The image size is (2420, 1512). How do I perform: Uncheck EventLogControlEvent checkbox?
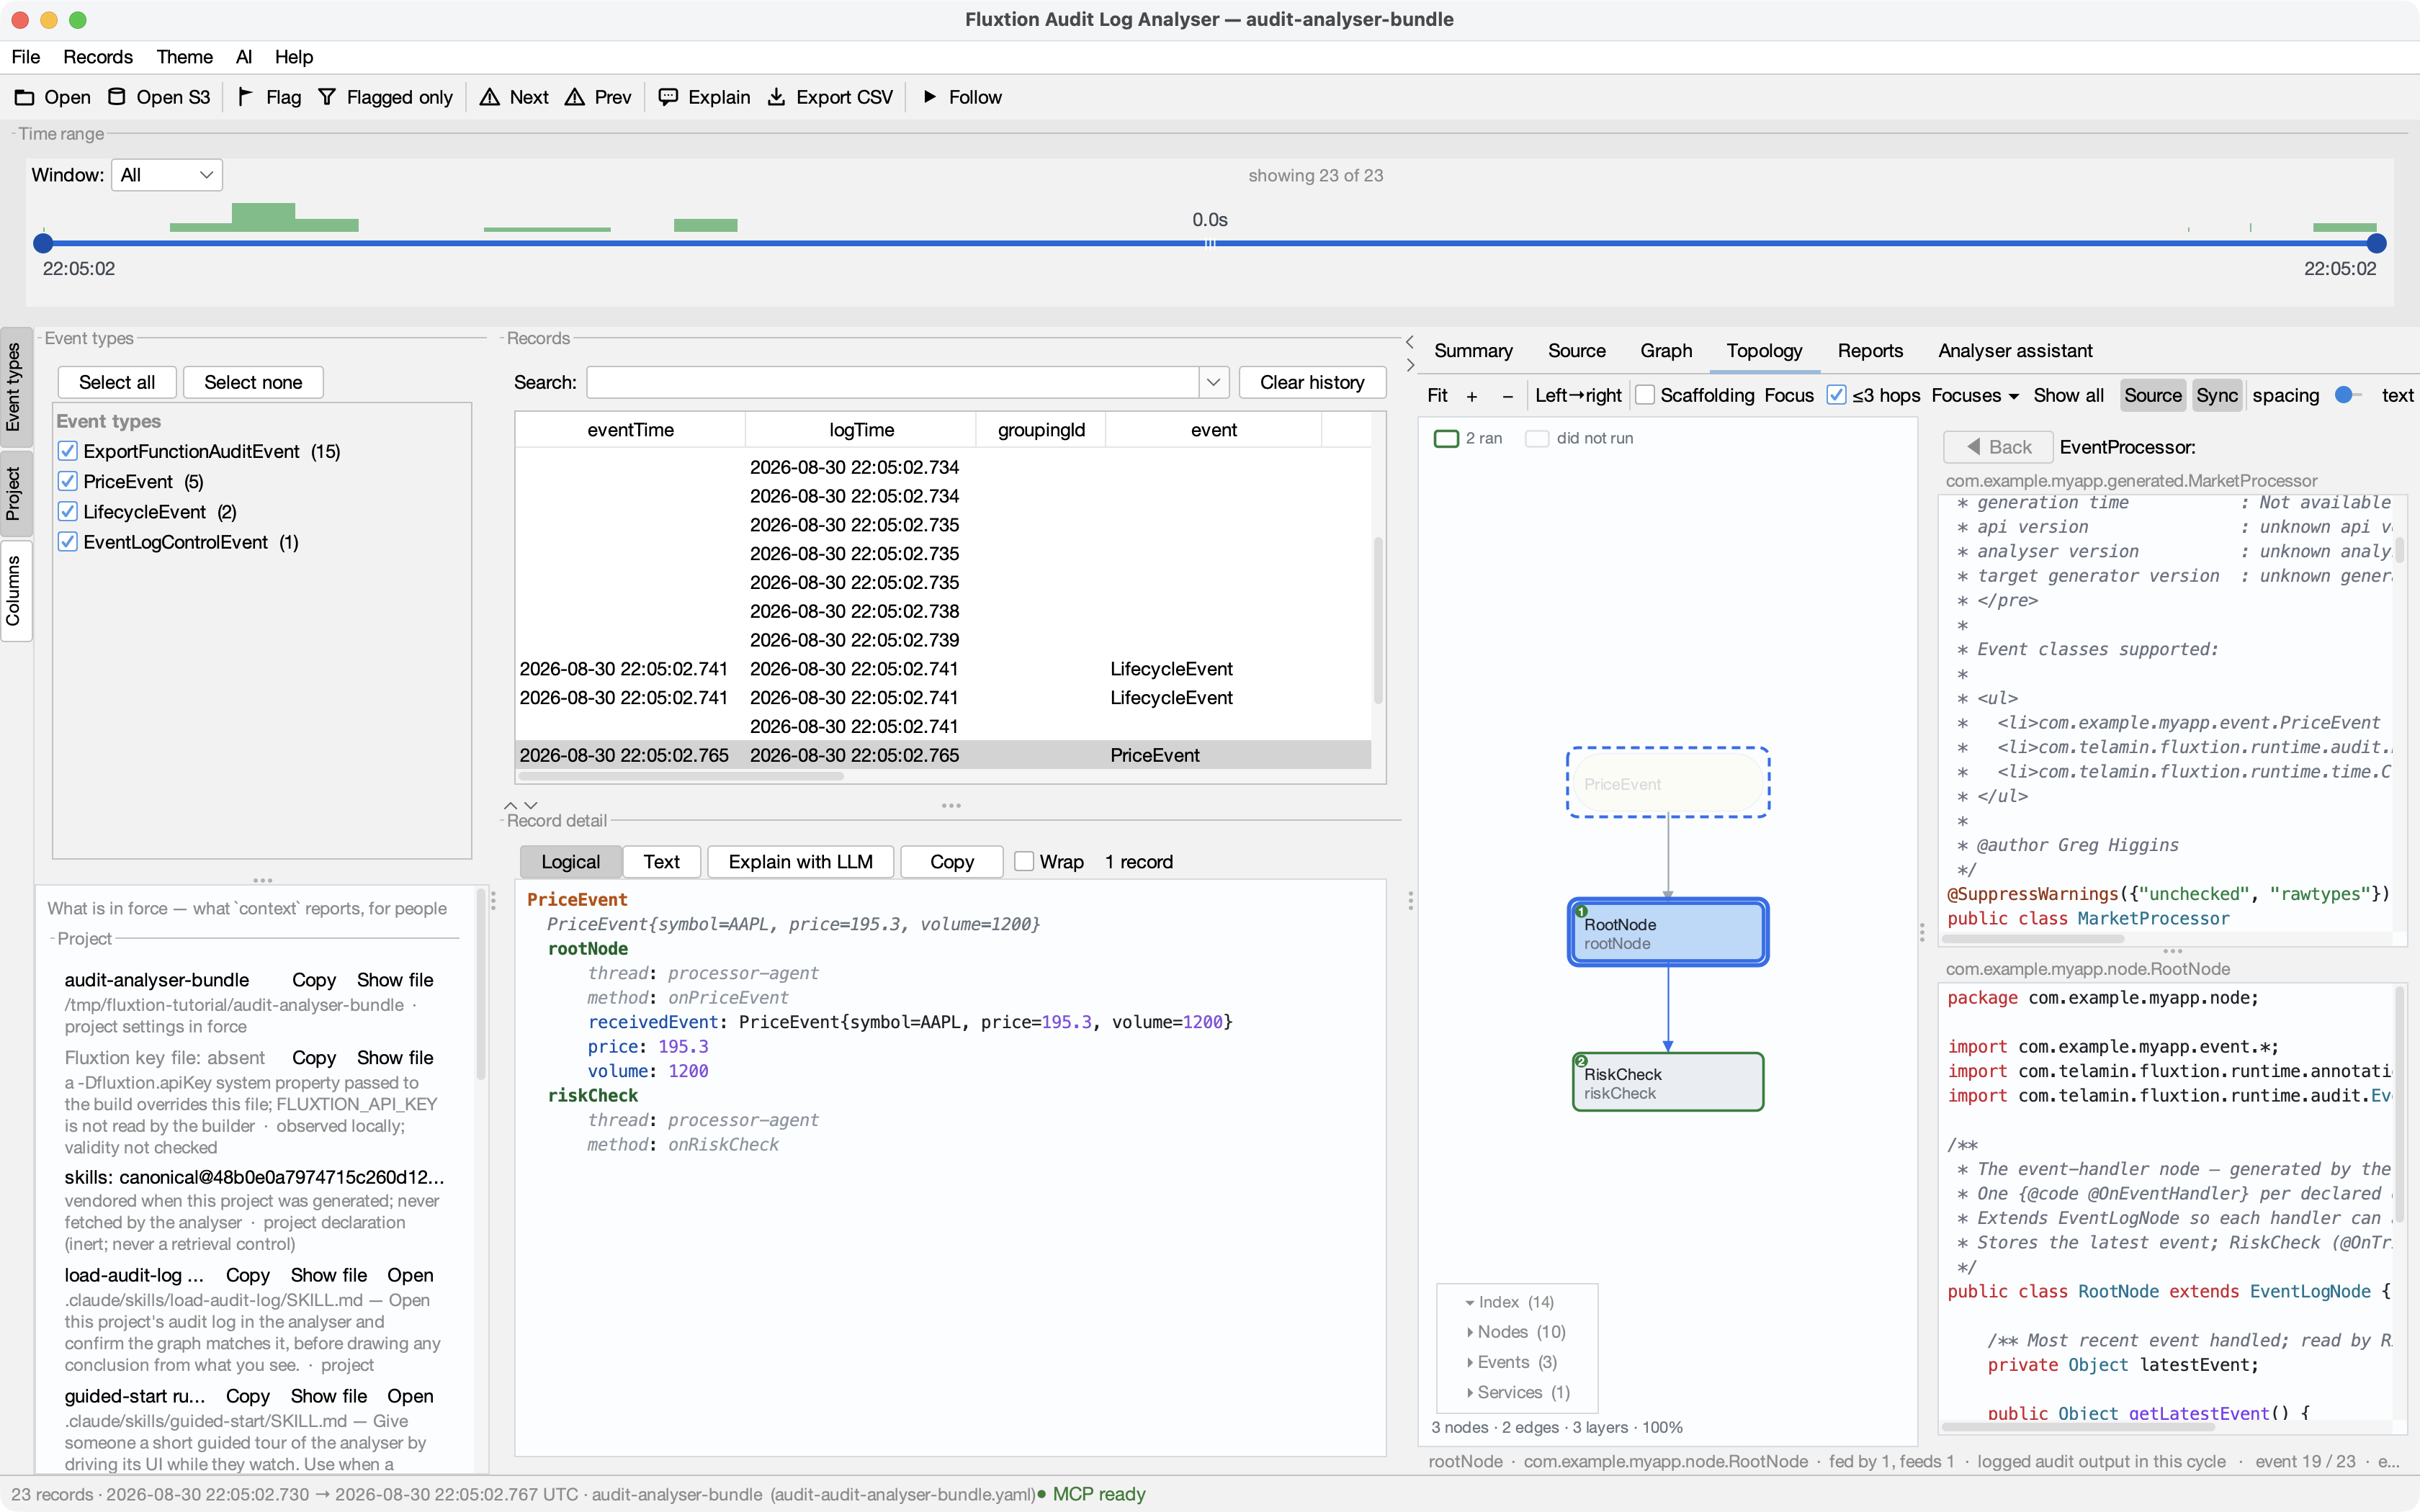[68, 542]
